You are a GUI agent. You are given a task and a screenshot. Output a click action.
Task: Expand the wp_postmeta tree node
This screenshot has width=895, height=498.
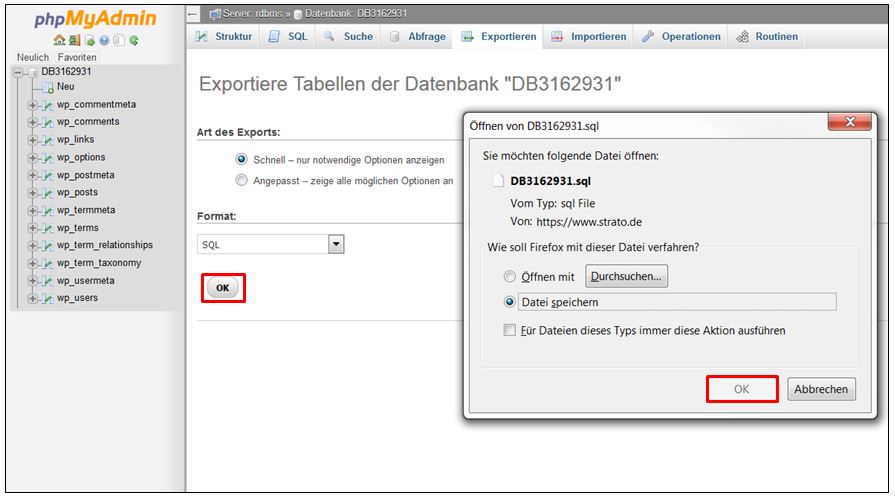pos(33,175)
